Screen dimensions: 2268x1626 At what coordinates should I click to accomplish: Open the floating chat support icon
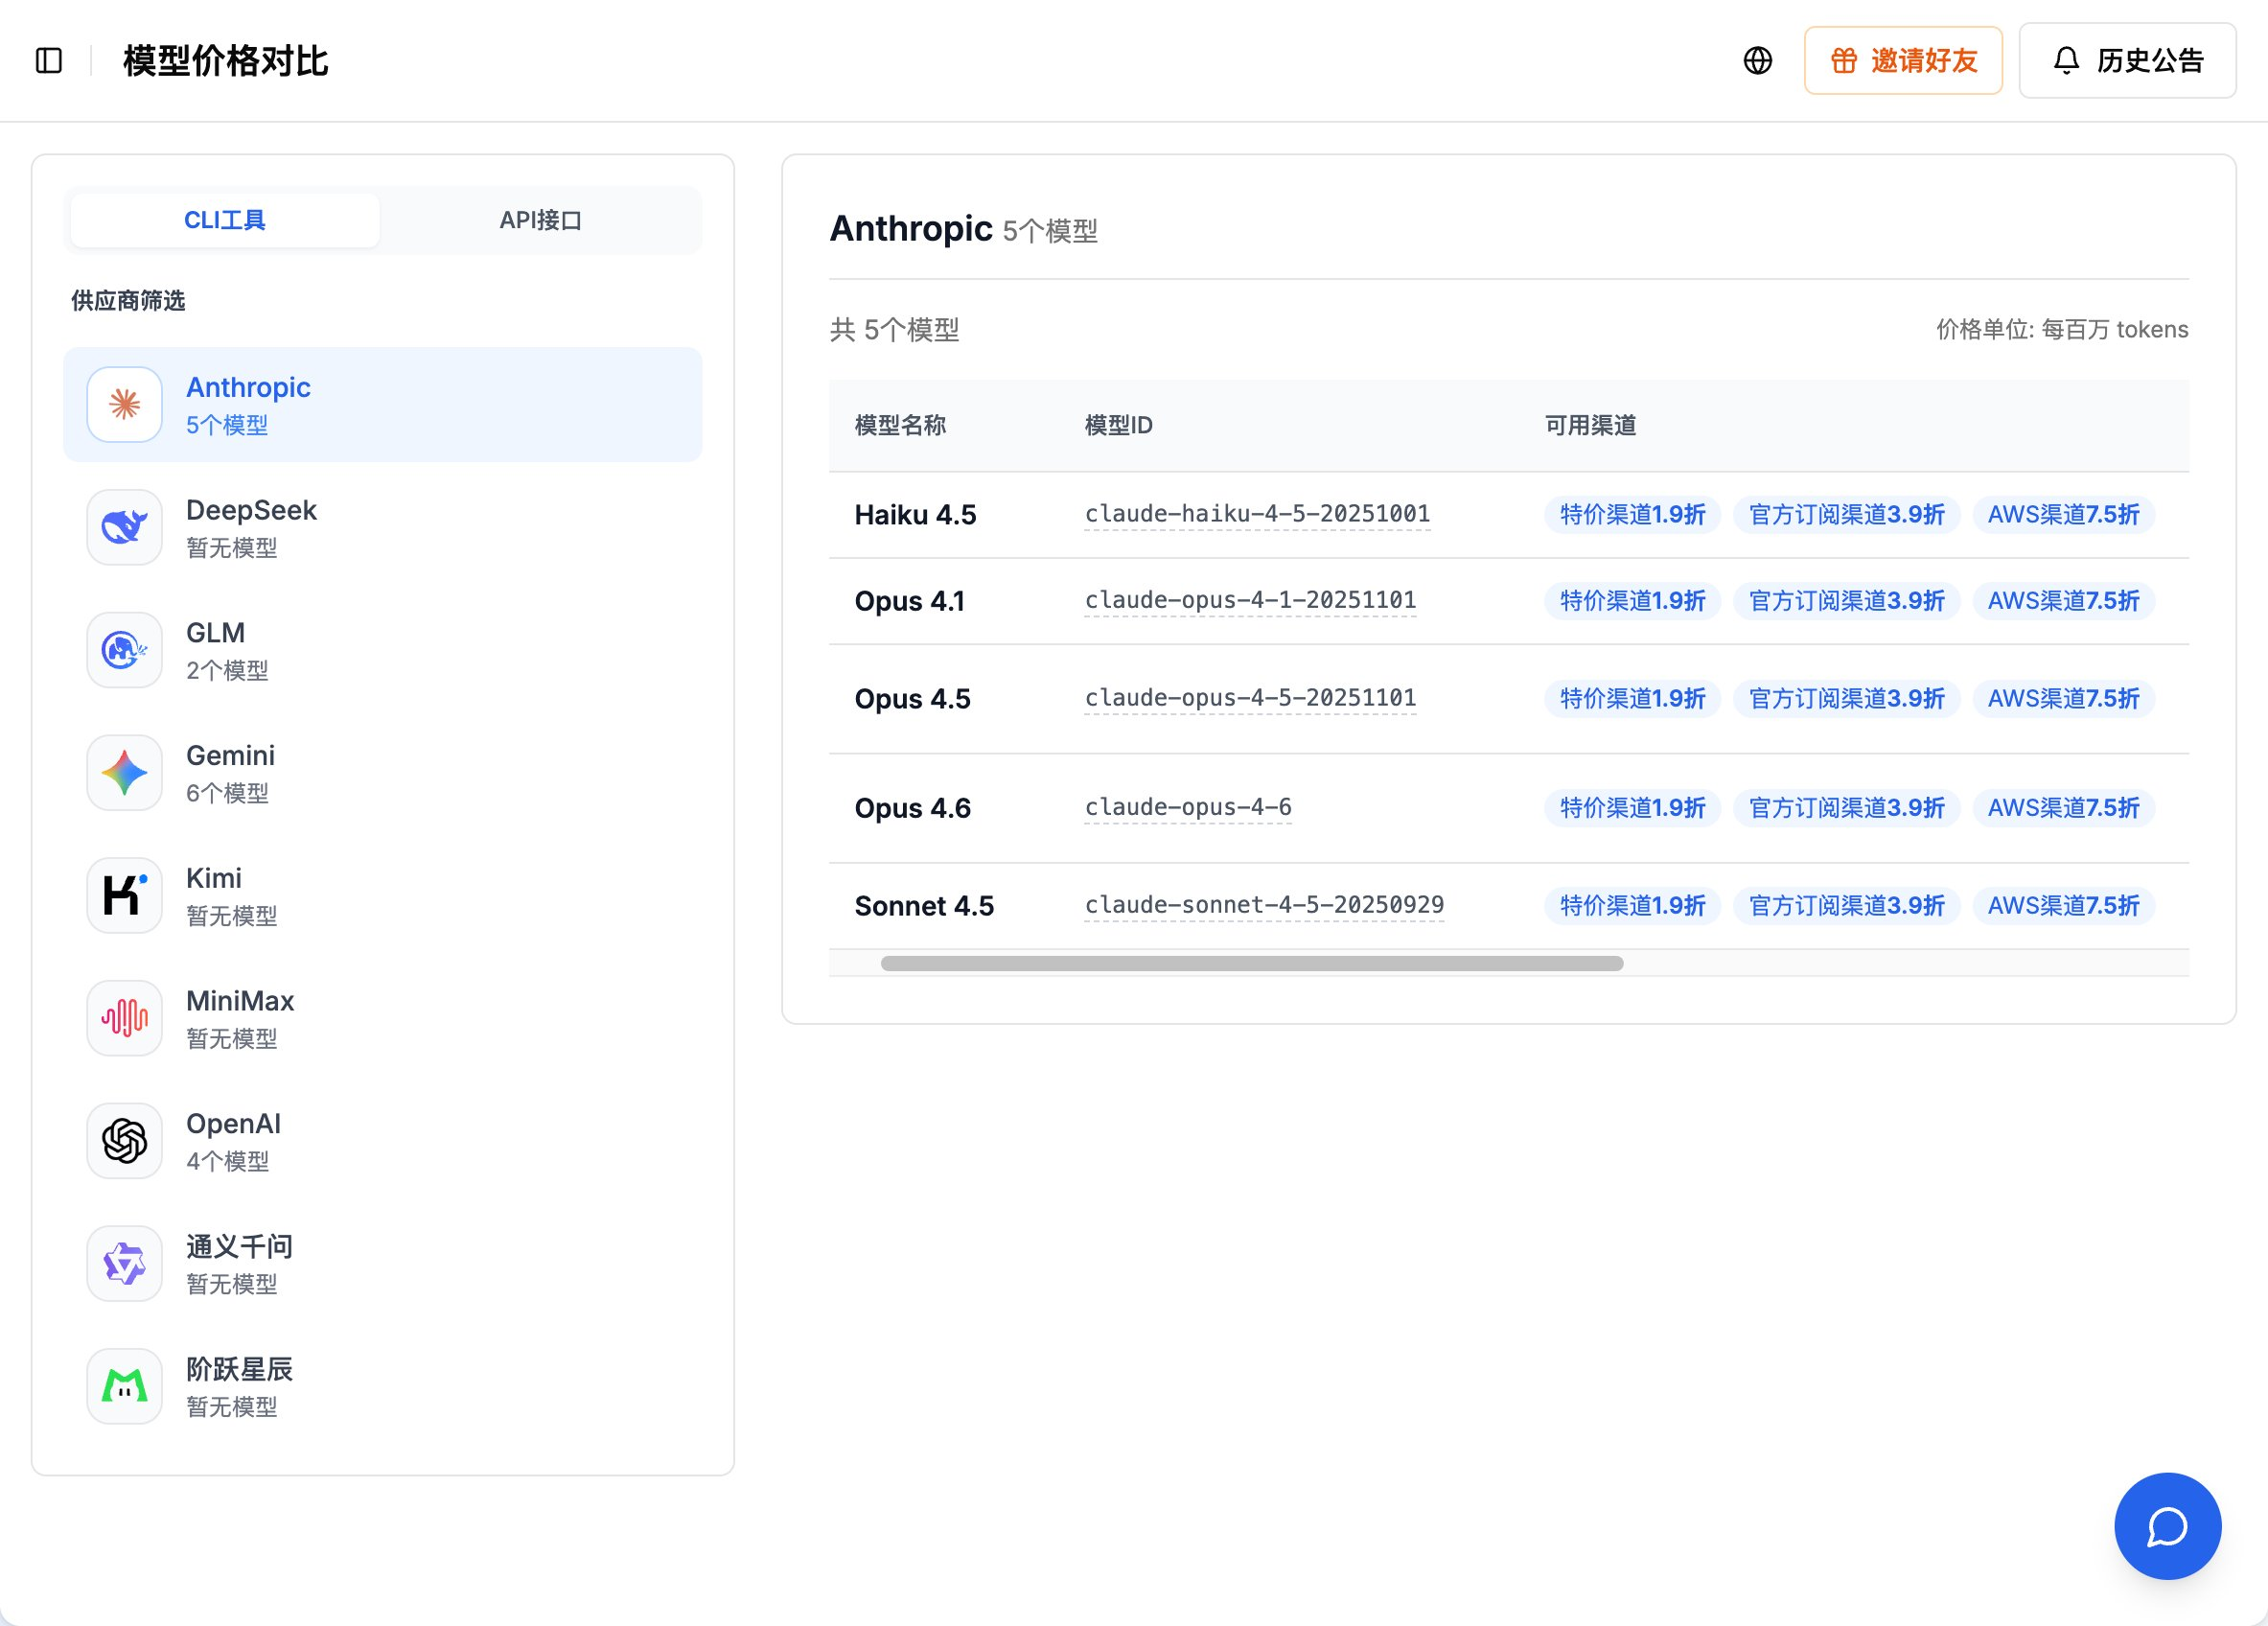2167,1525
